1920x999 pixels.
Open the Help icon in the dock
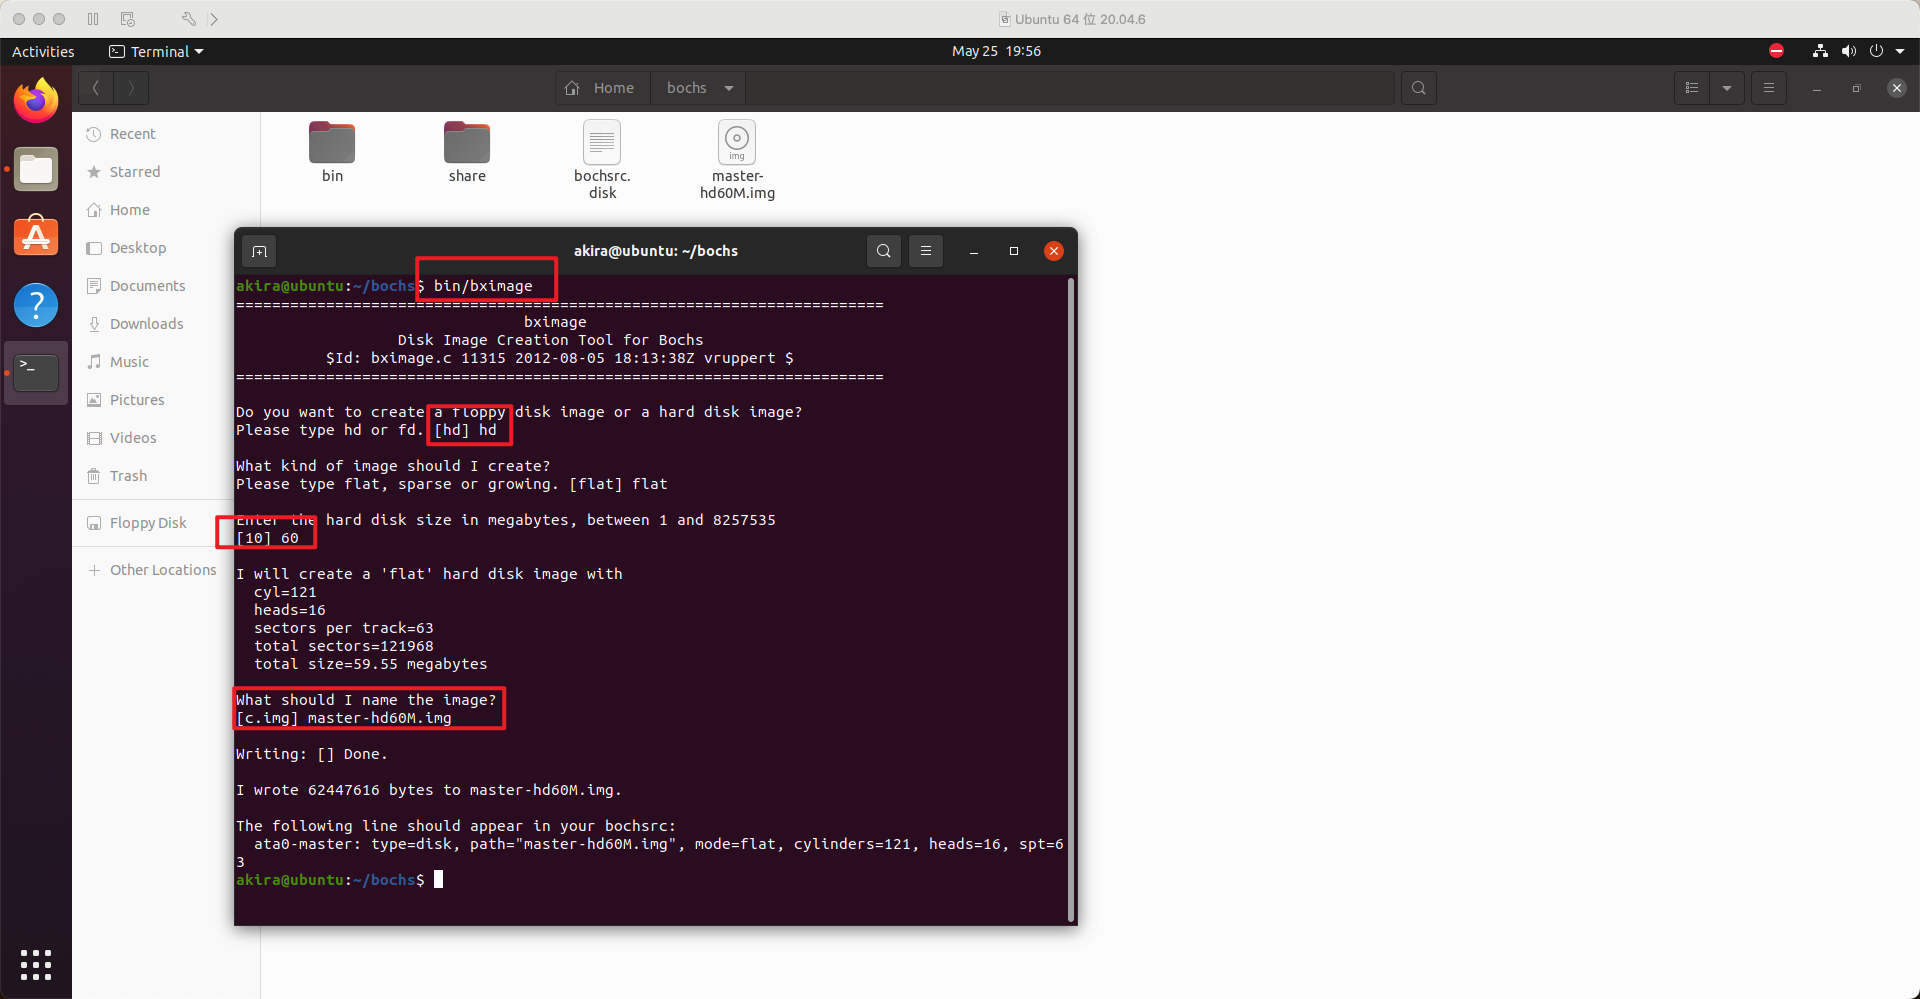36,305
